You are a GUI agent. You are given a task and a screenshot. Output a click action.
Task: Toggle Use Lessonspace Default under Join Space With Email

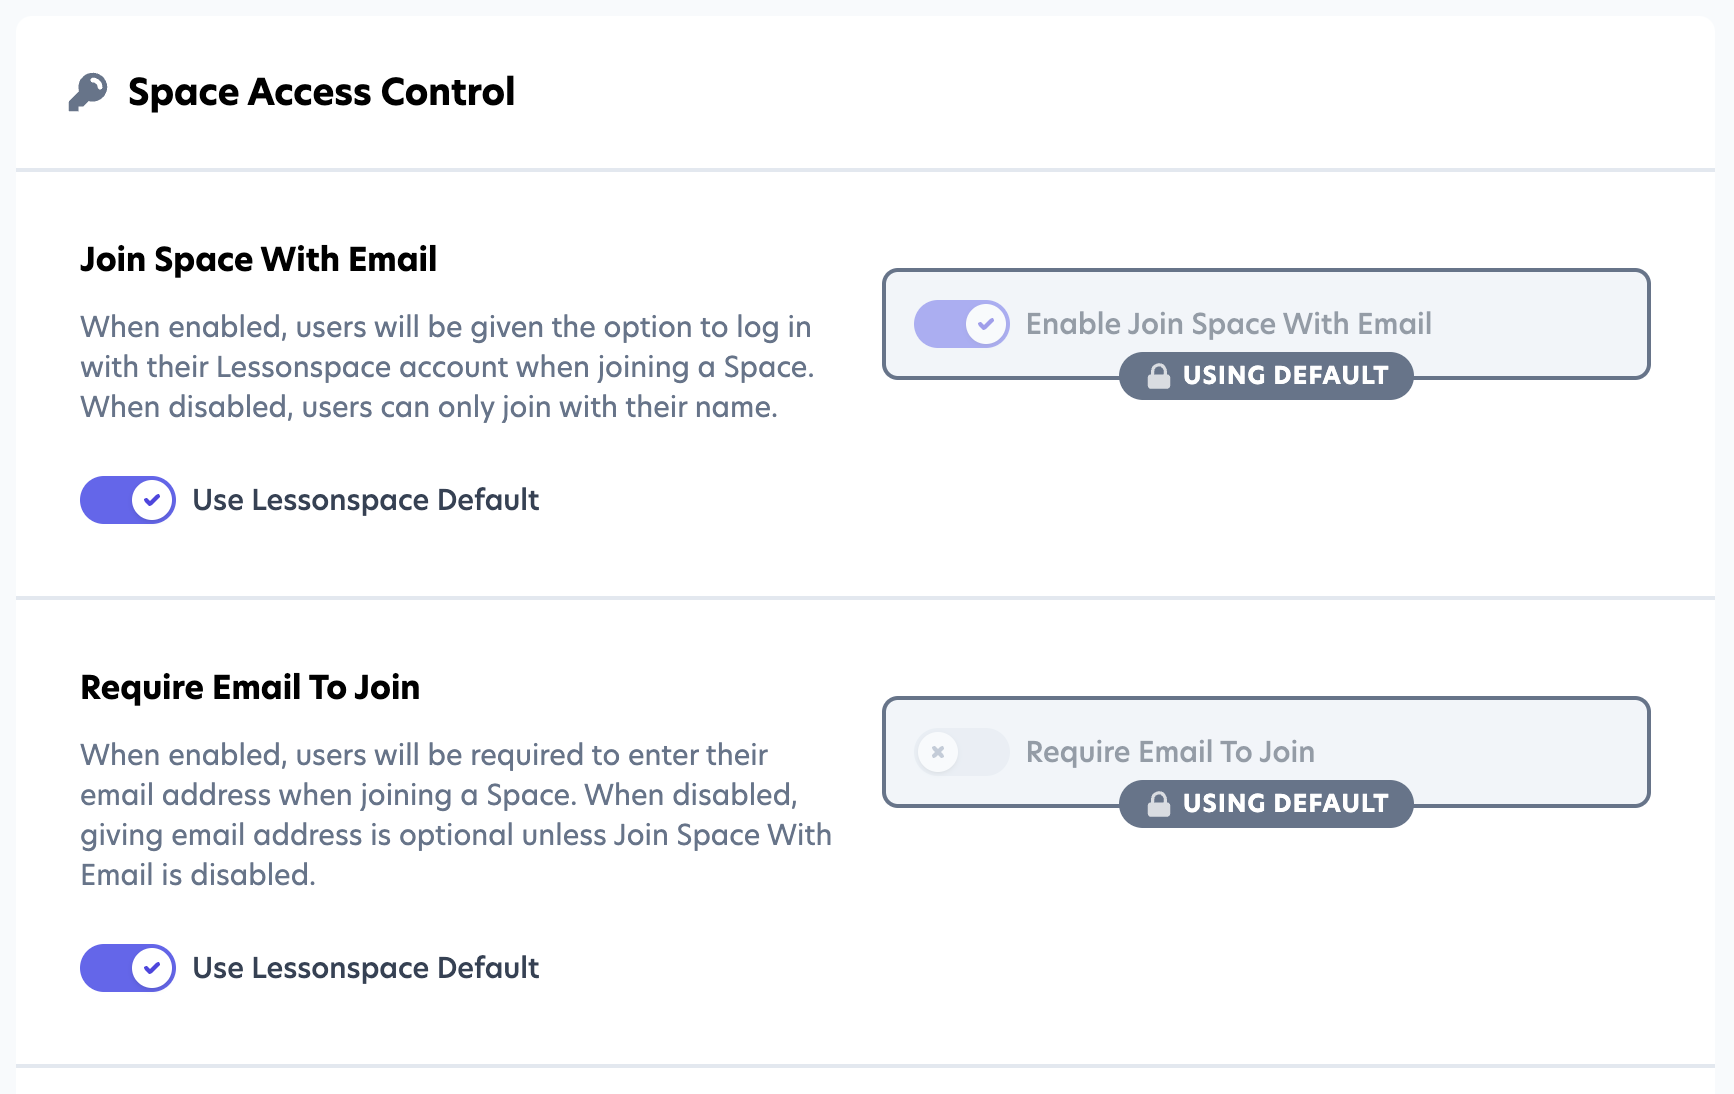click(128, 500)
